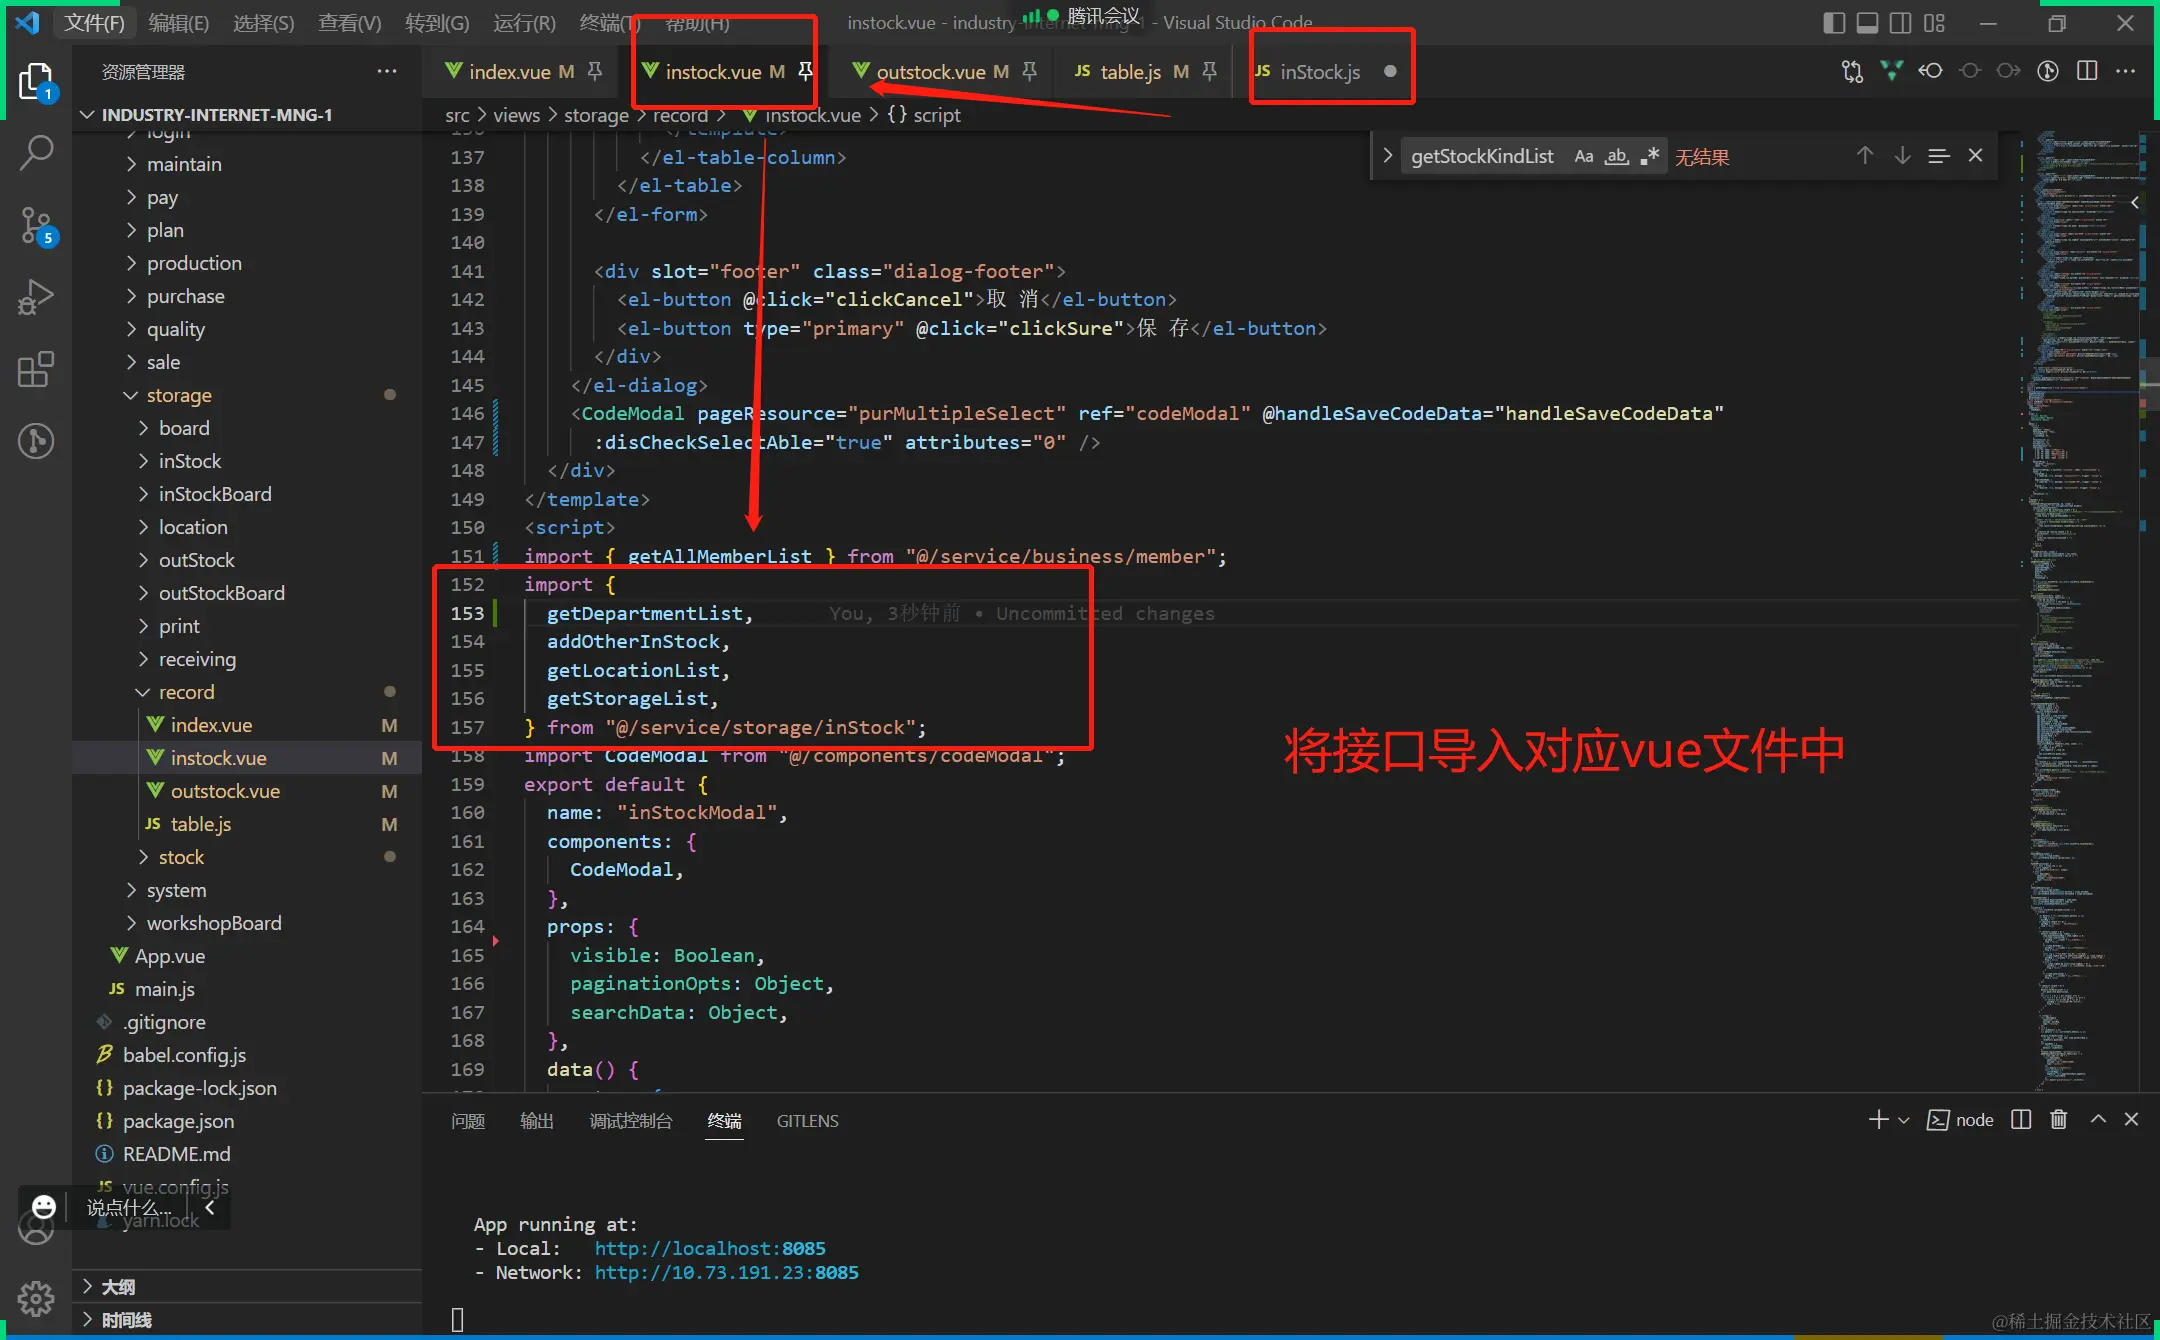
Task: Expand the inStock folder
Action: (x=189, y=461)
